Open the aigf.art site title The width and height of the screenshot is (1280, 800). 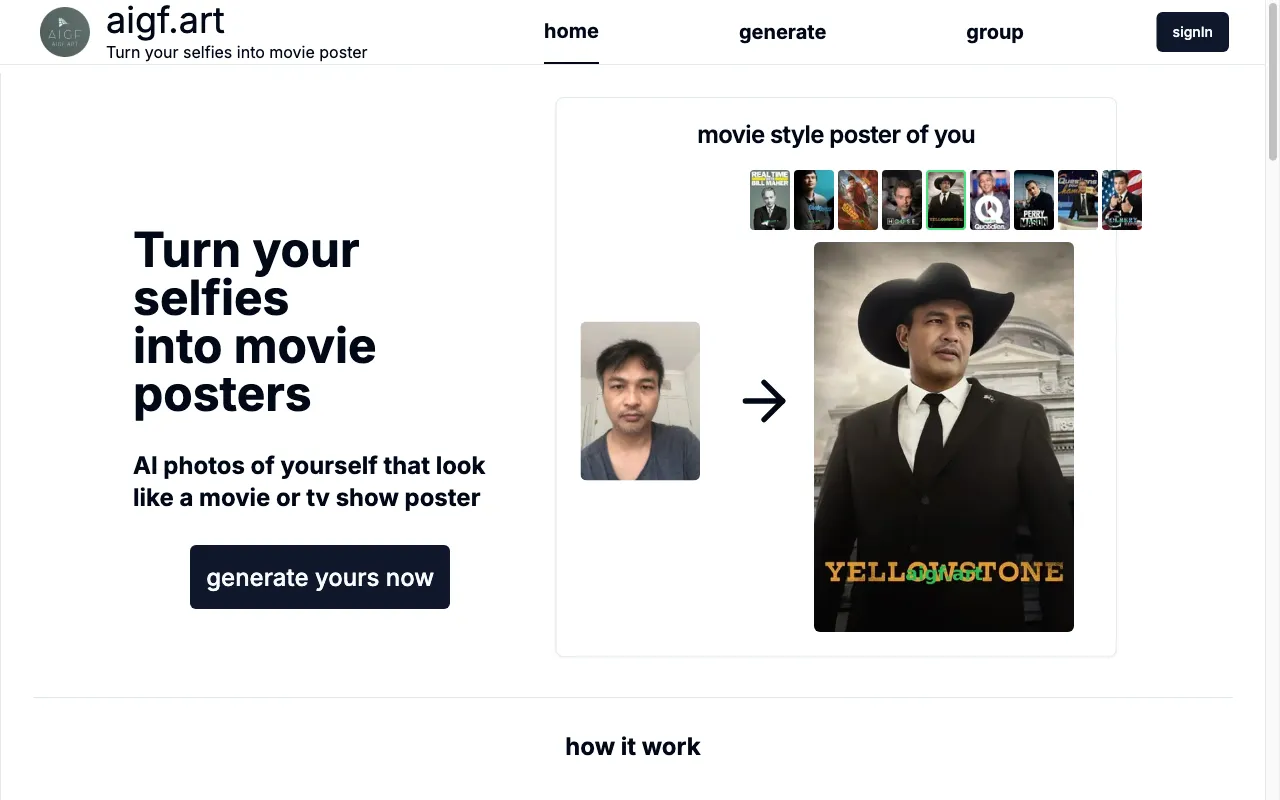coord(165,20)
